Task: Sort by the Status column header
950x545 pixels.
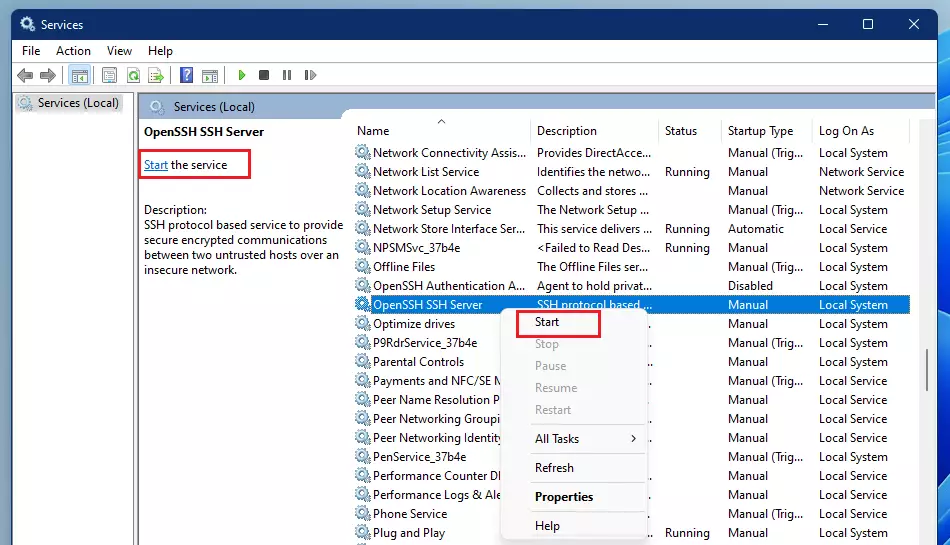Action: pyautogui.click(x=690, y=131)
